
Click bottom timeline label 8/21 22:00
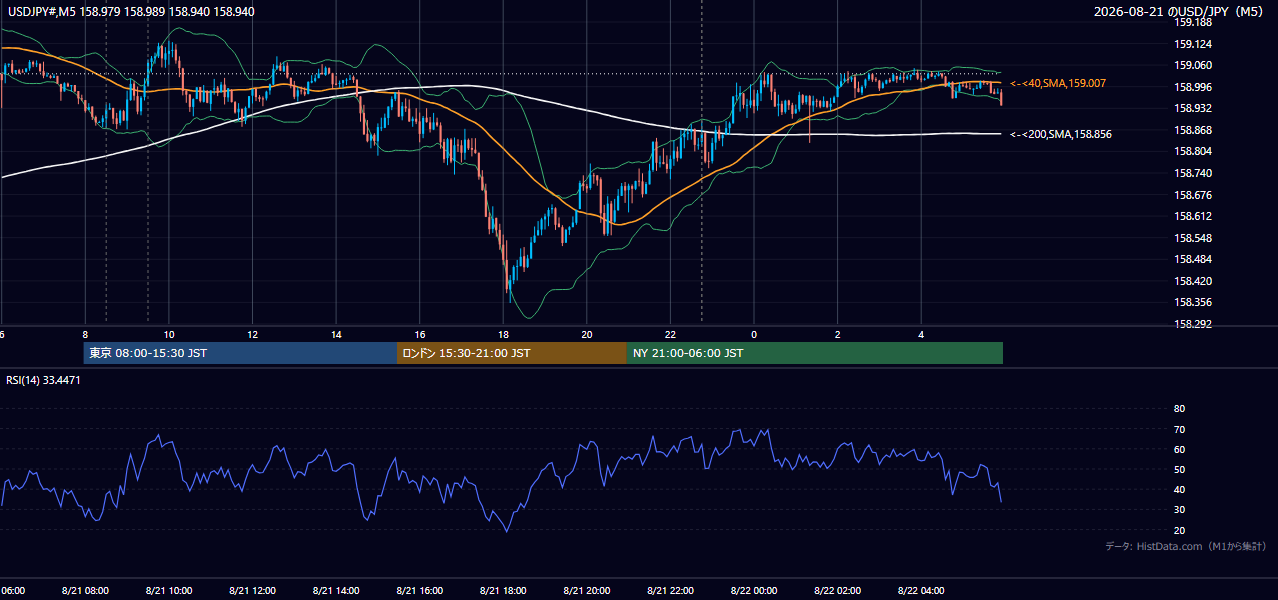click(670, 591)
